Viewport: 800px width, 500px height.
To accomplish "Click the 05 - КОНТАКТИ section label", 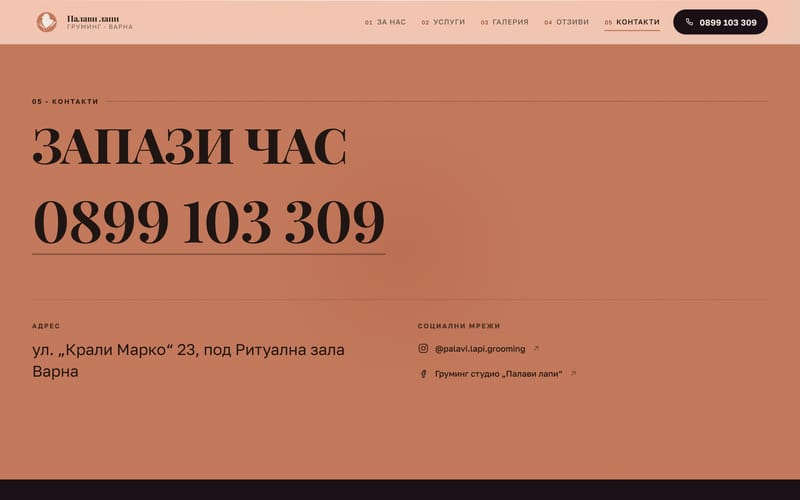I will click(x=65, y=102).
